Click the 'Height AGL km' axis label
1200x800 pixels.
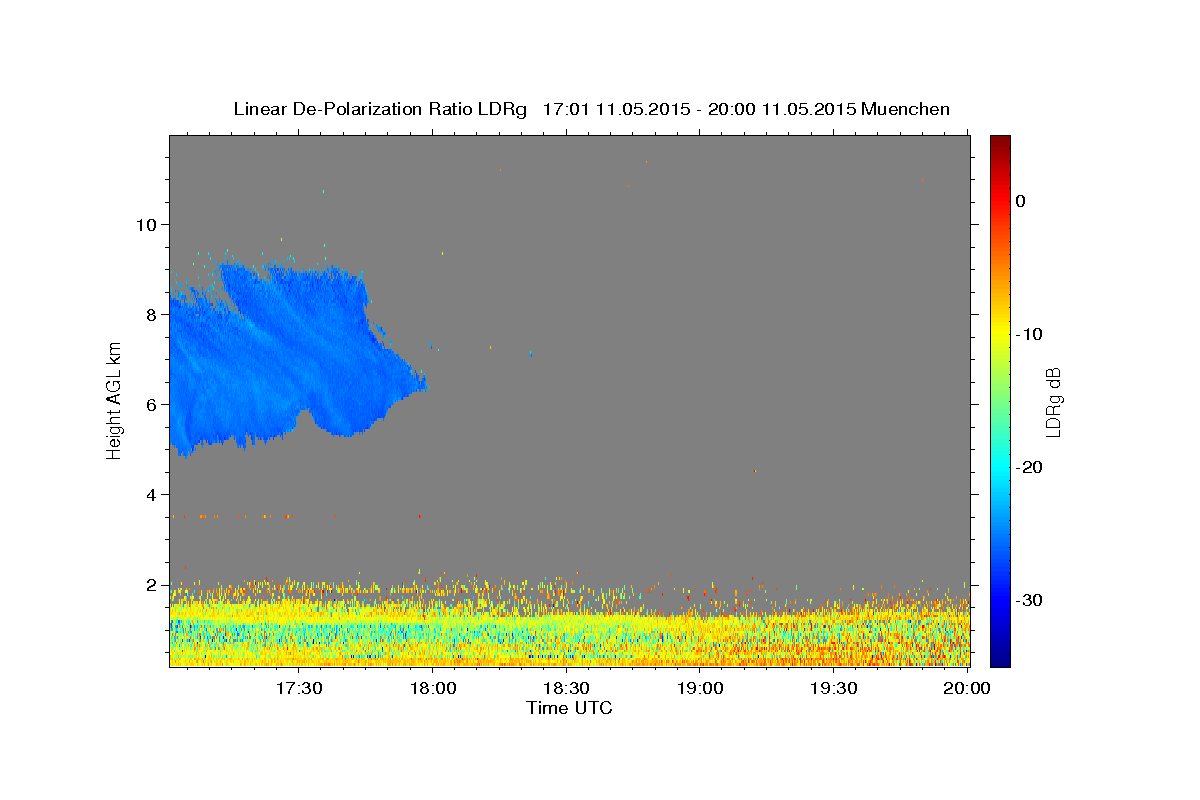(x=114, y=400)
